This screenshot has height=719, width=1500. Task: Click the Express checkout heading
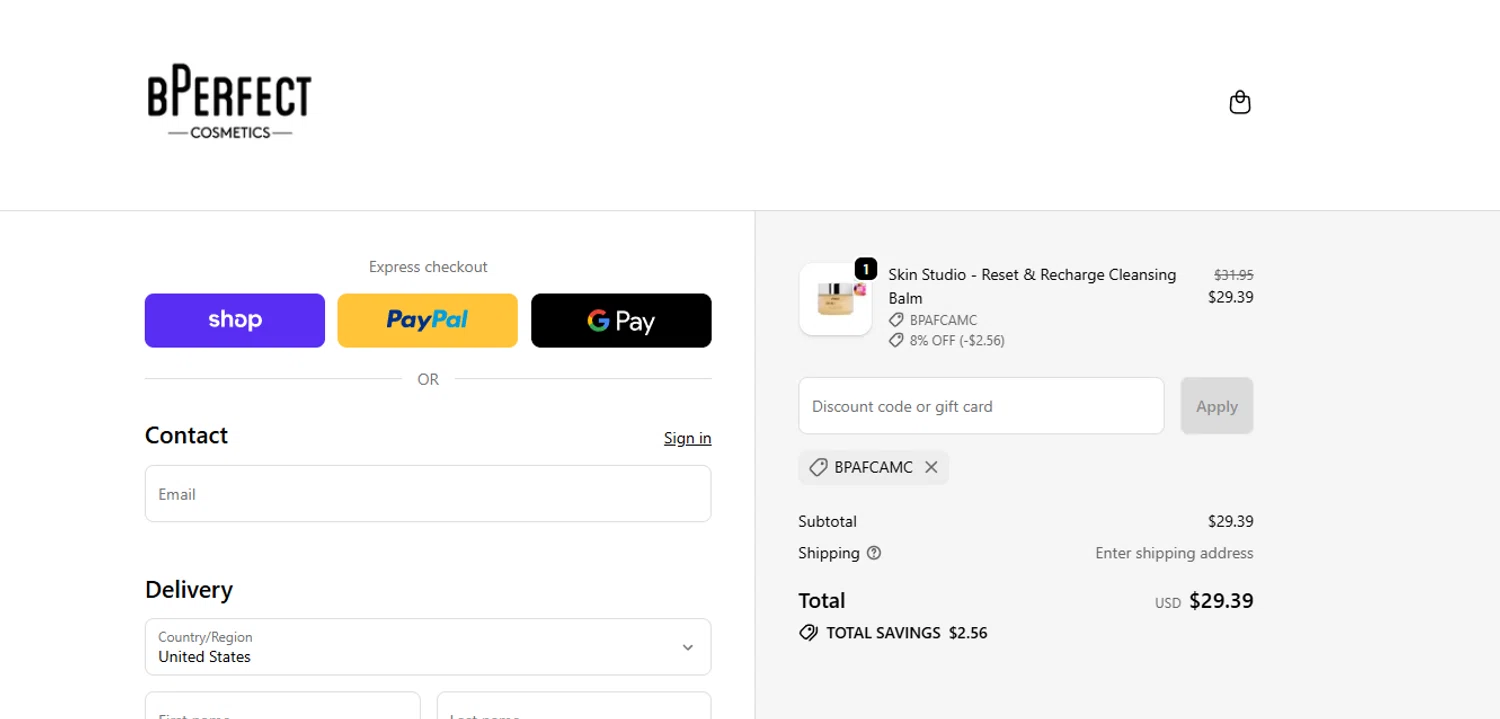pyautogui.click(x=428, y=267)
